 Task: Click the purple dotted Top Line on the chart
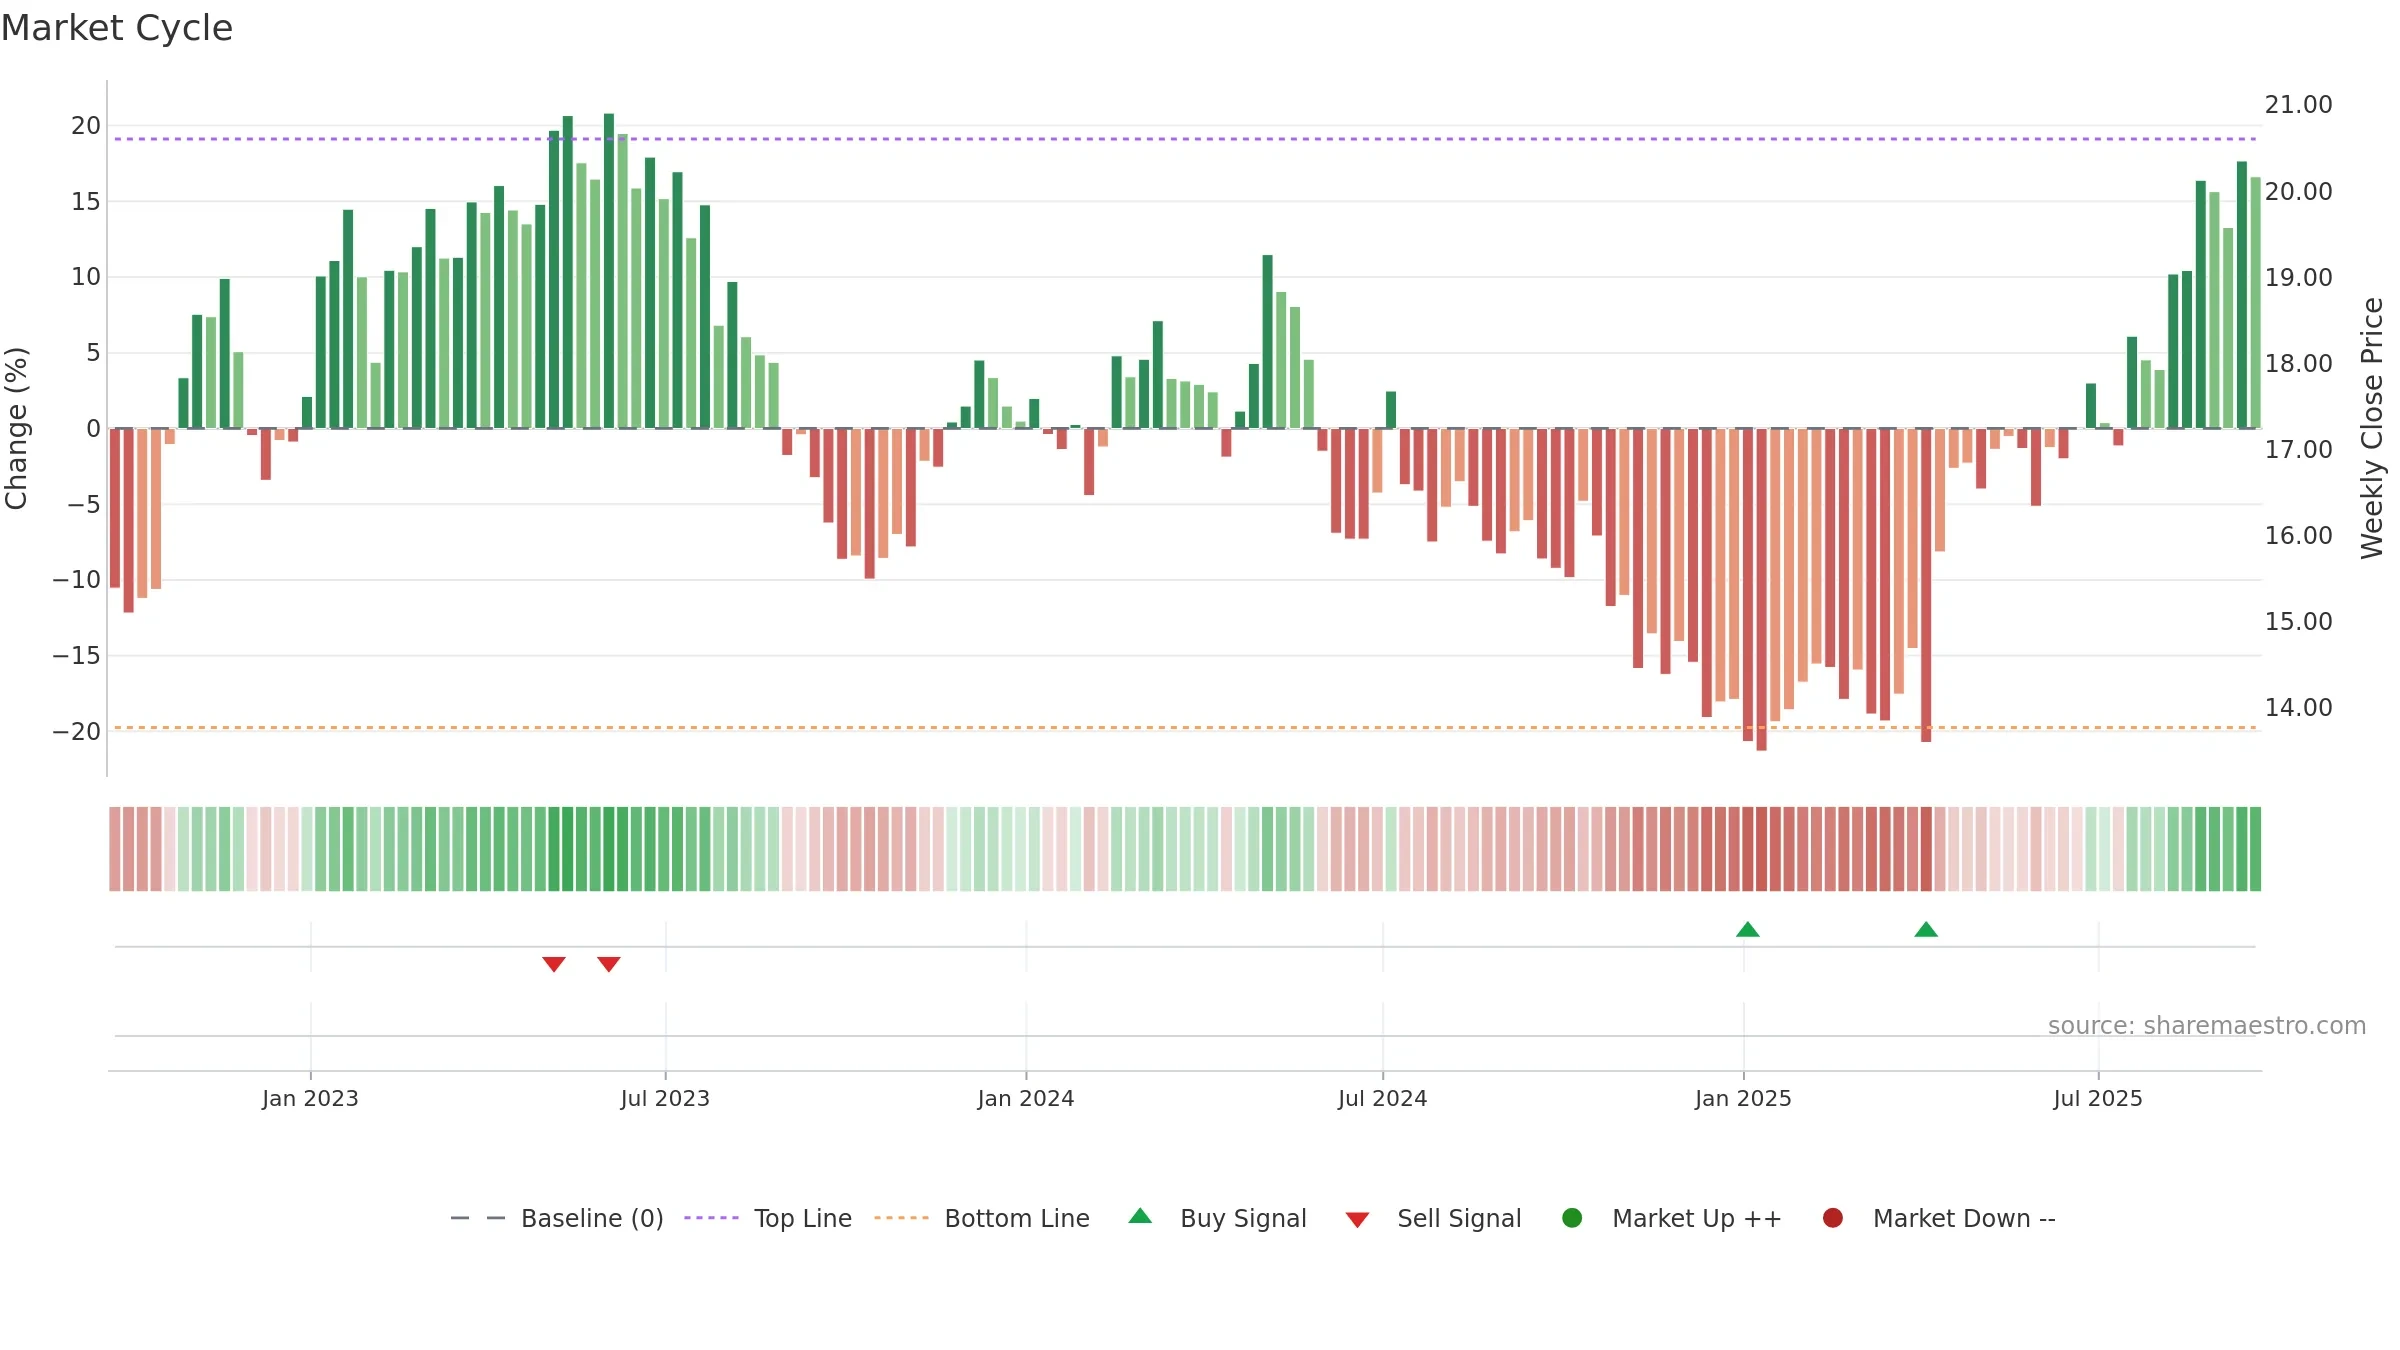(x=1185, y=139)
